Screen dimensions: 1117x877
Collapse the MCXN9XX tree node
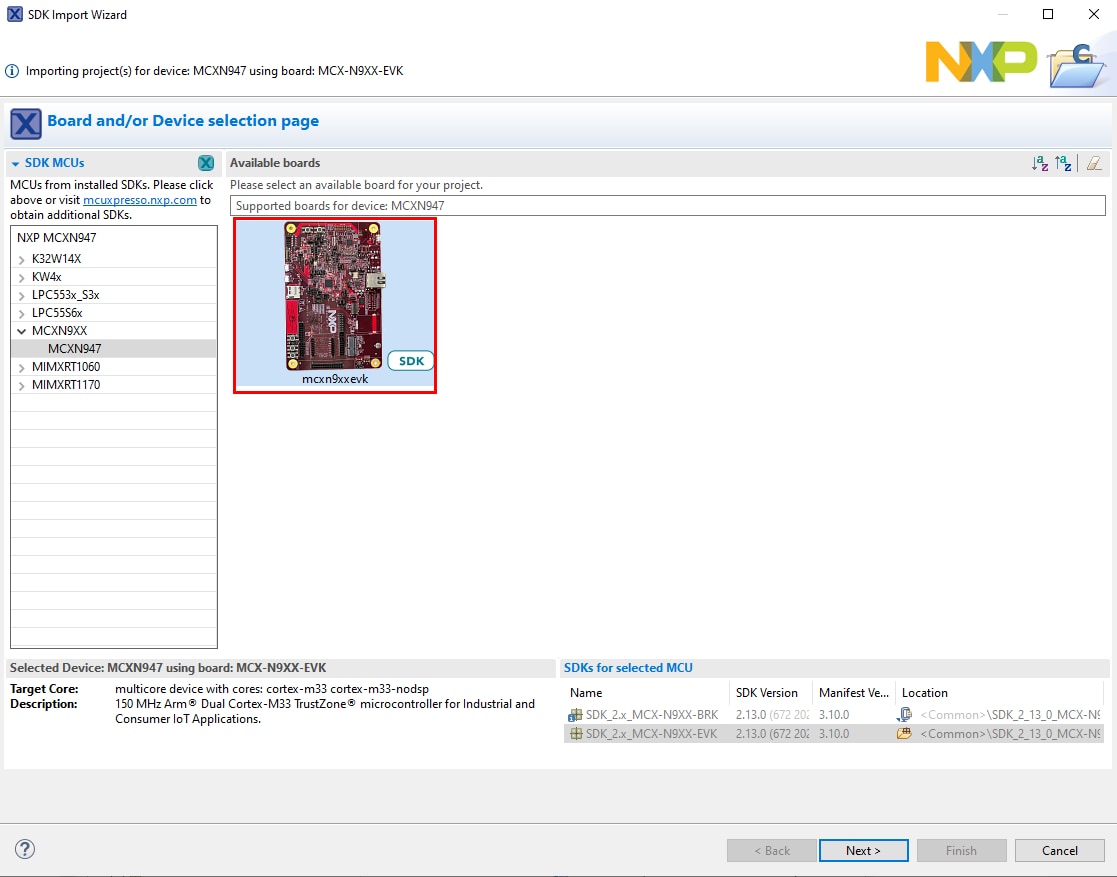click(22, 331)
